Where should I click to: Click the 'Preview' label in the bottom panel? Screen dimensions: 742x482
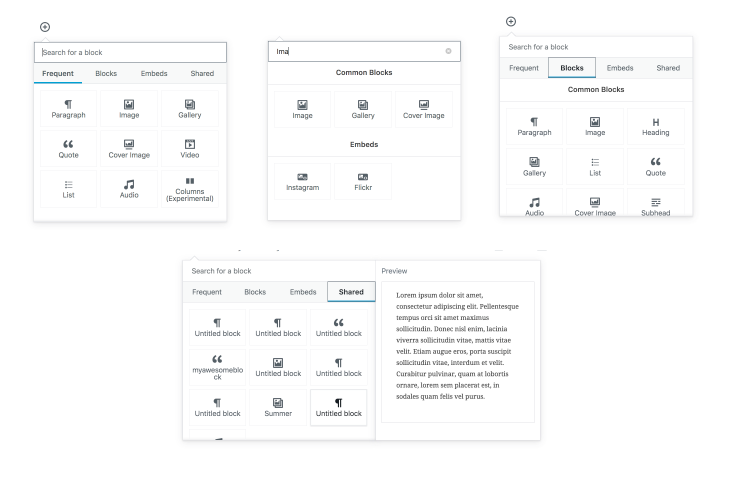(394, 271)
